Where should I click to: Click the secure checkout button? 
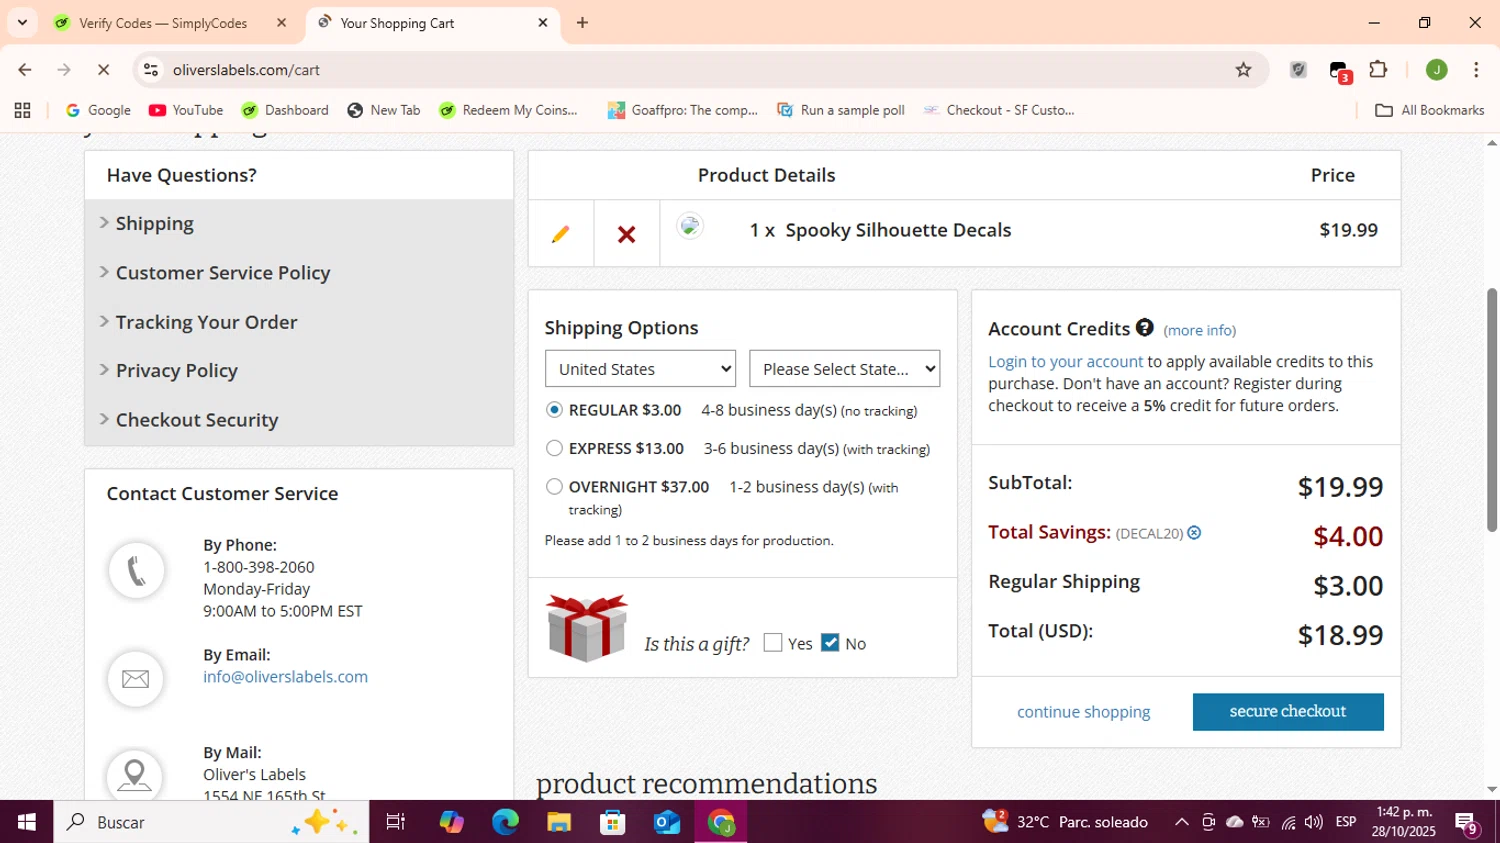(1288, 712)
